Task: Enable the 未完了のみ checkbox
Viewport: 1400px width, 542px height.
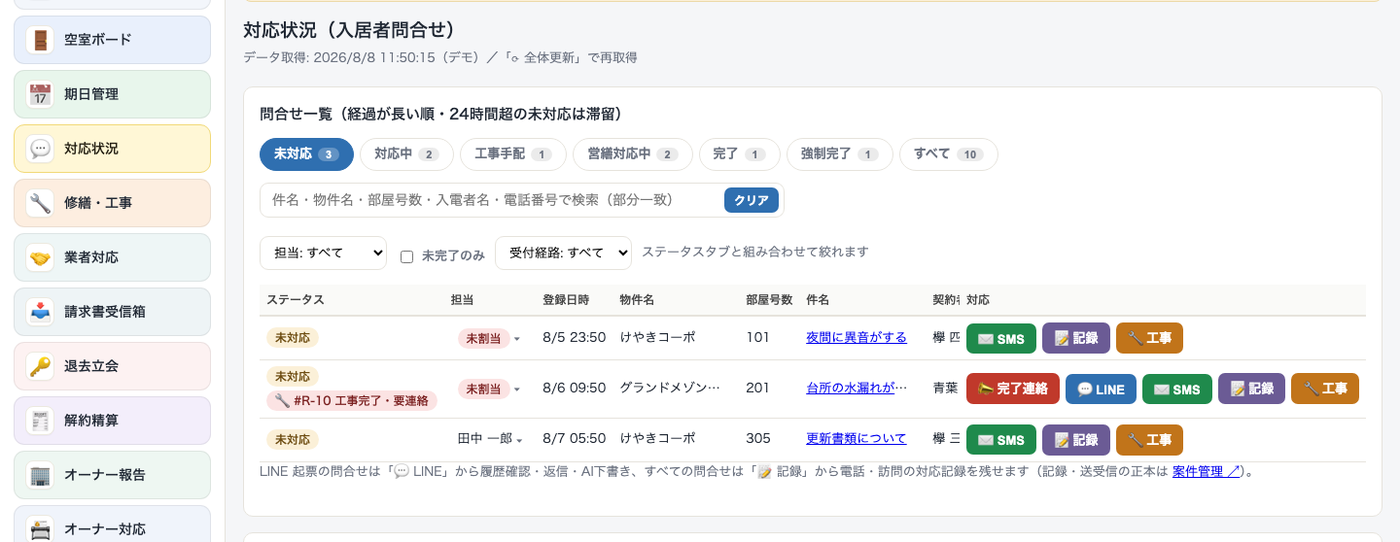Action: (407, 256)
